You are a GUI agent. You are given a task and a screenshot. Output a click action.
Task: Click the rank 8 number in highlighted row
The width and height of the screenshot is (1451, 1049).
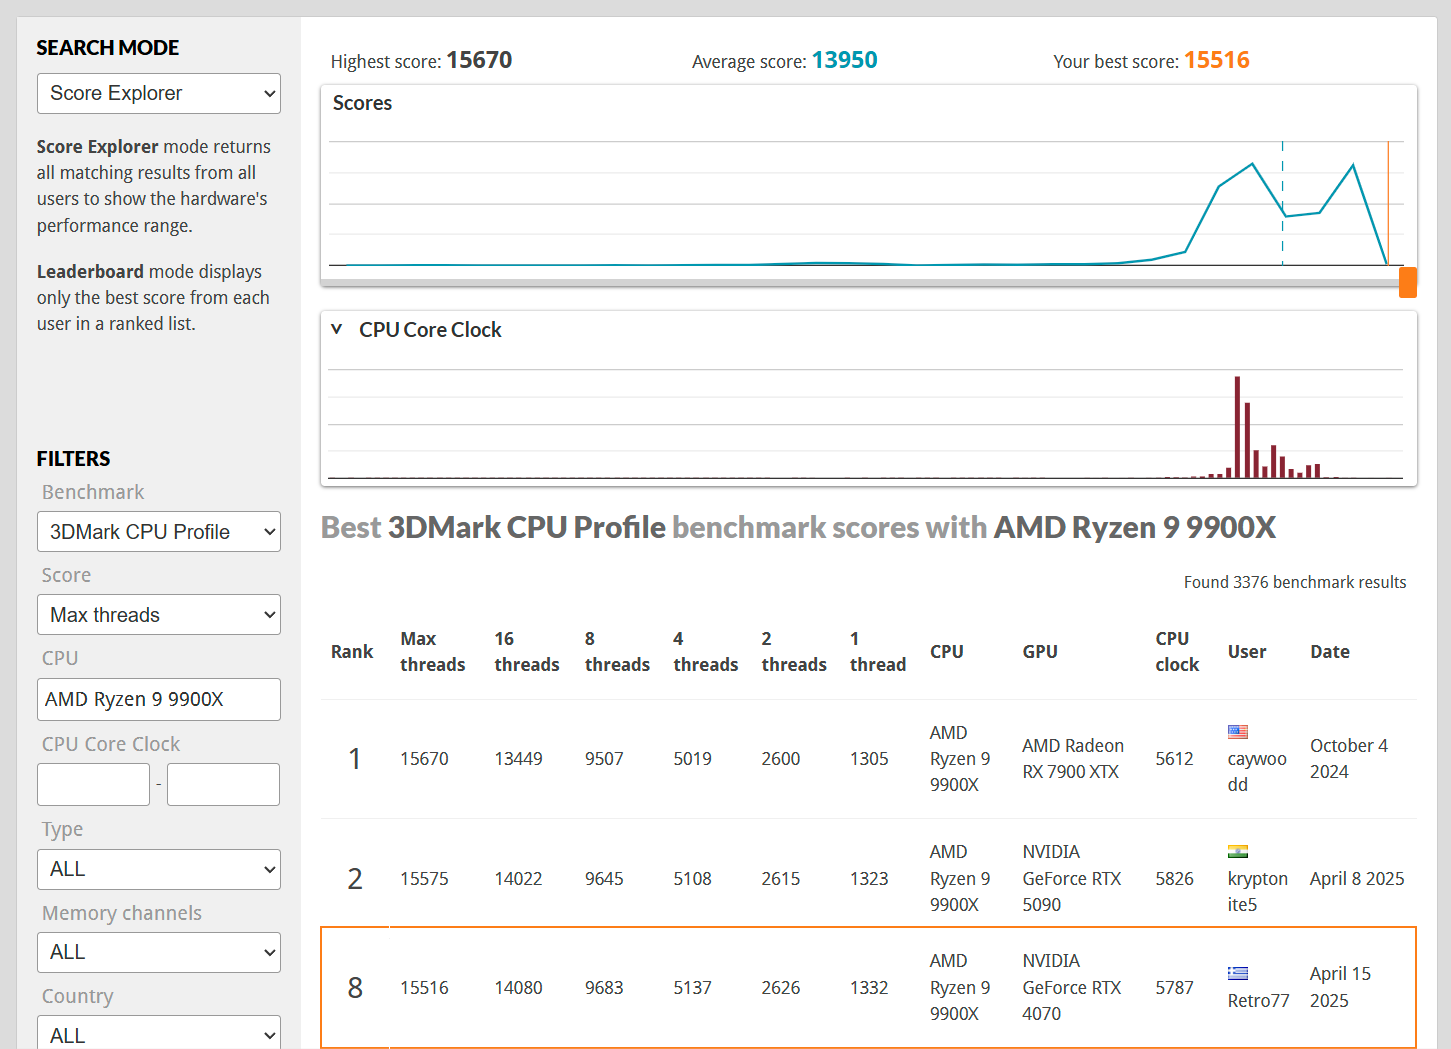click(x=355, y=988)
